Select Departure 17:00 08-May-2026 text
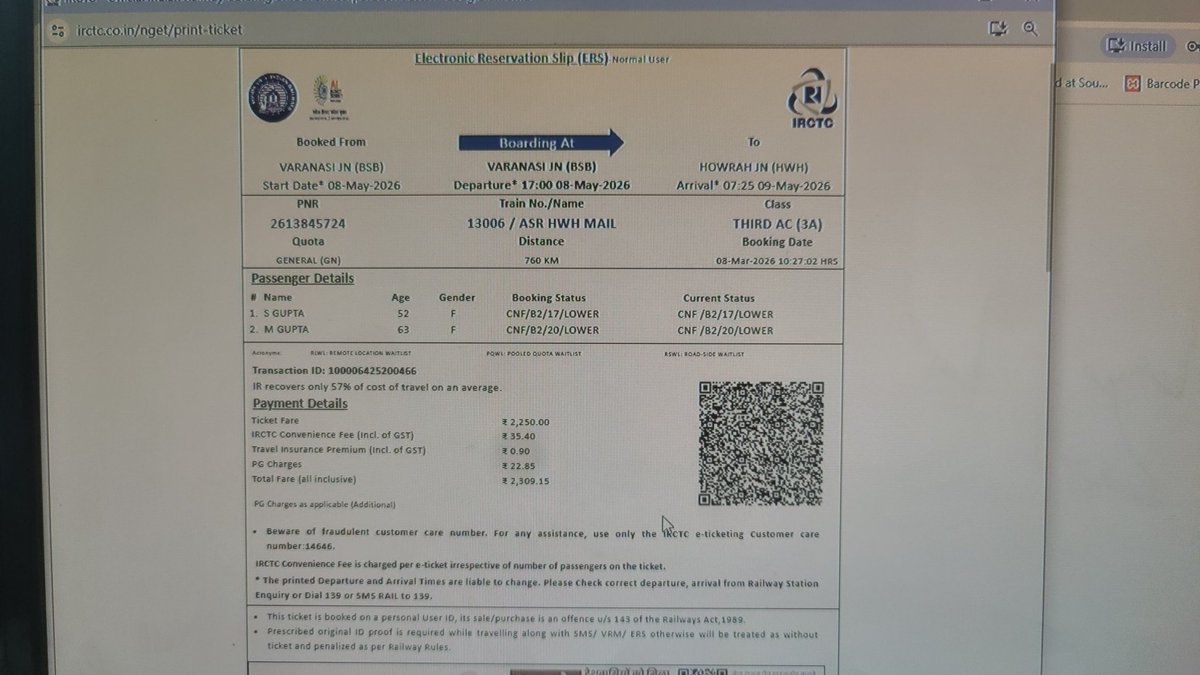Screen dimensions: 1200x675 [541, 186]
